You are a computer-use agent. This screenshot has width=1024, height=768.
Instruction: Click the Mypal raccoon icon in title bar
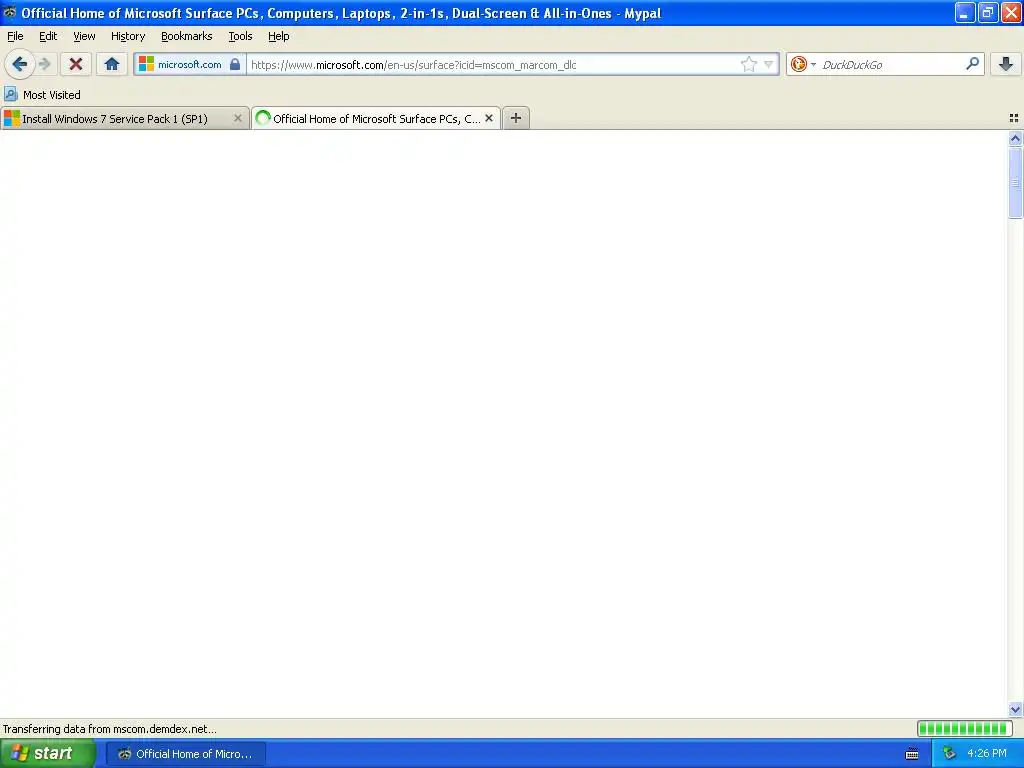[x=10, y=12]
